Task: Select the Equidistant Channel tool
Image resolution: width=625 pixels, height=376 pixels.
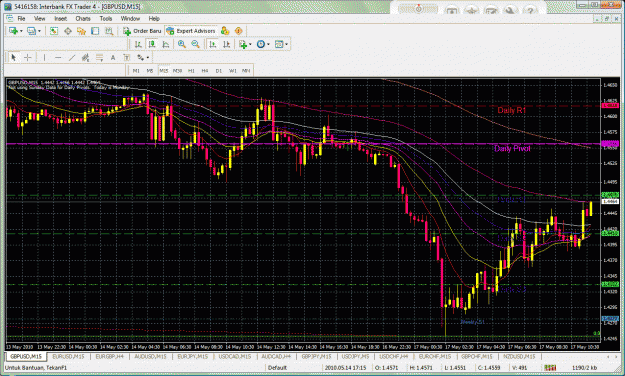Action: click(85, 57)
